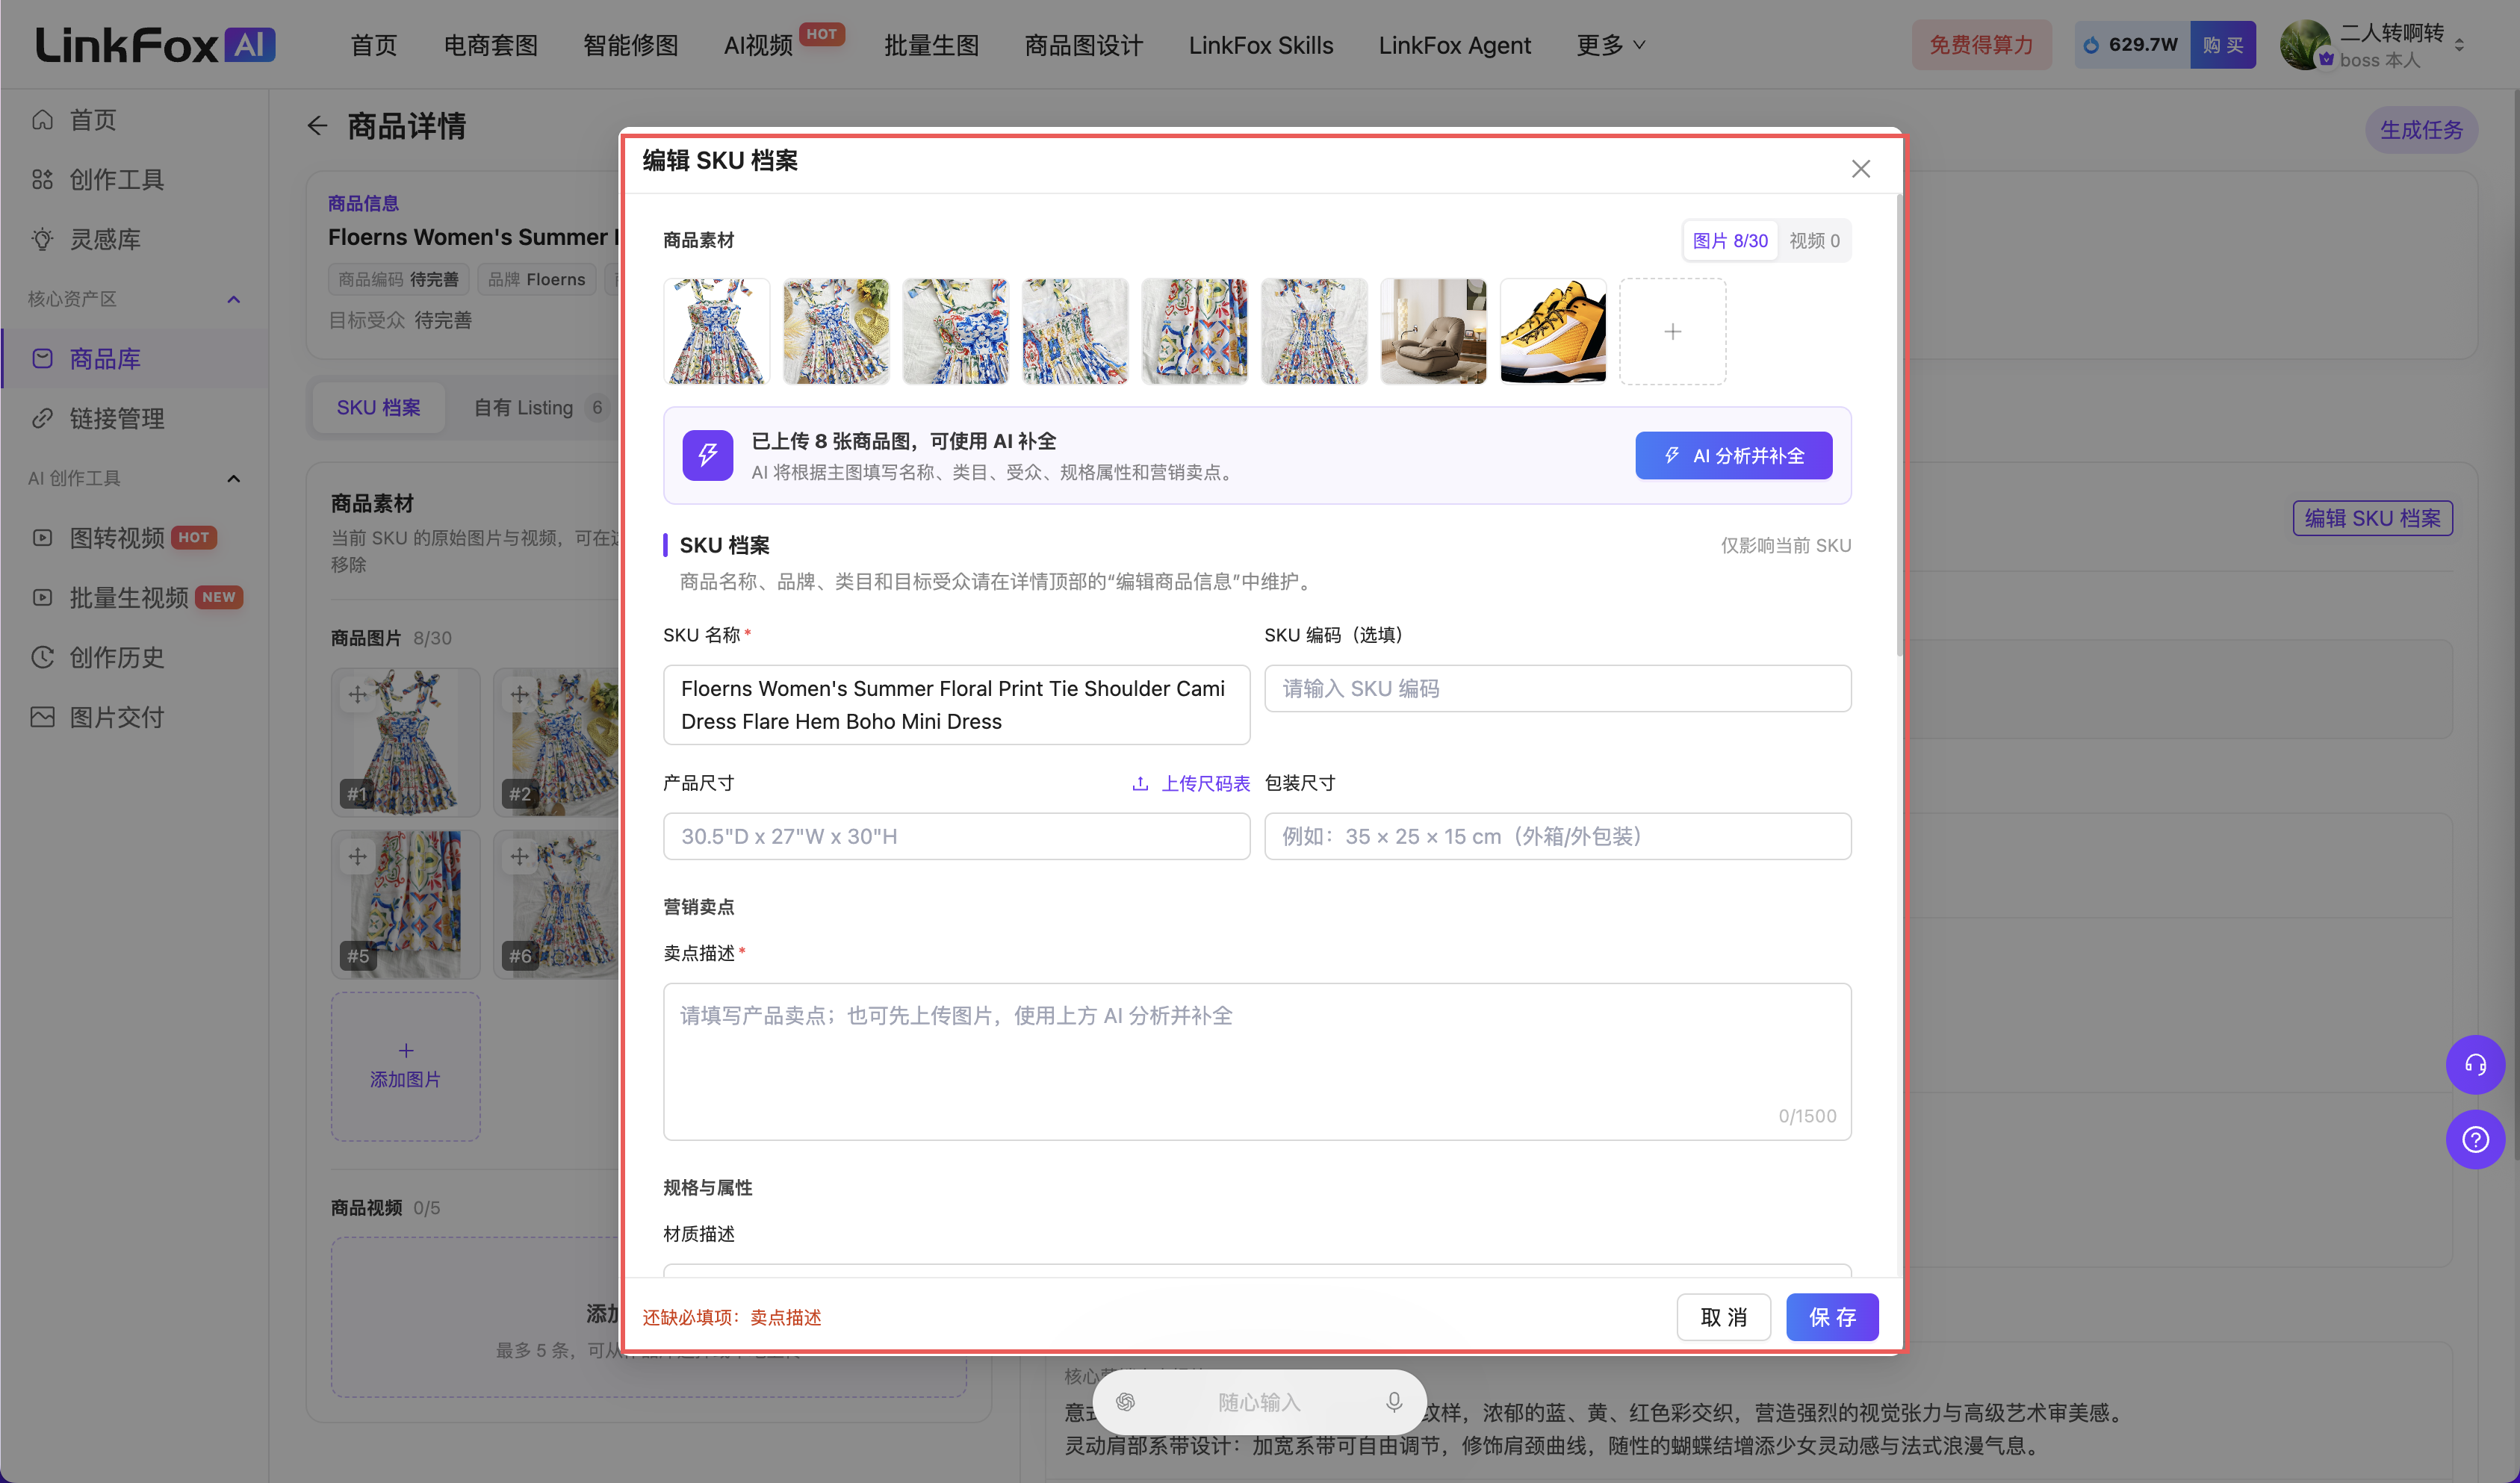Open the question mark help icon
The image size is (2520, 1483).
(2474, 1139)
